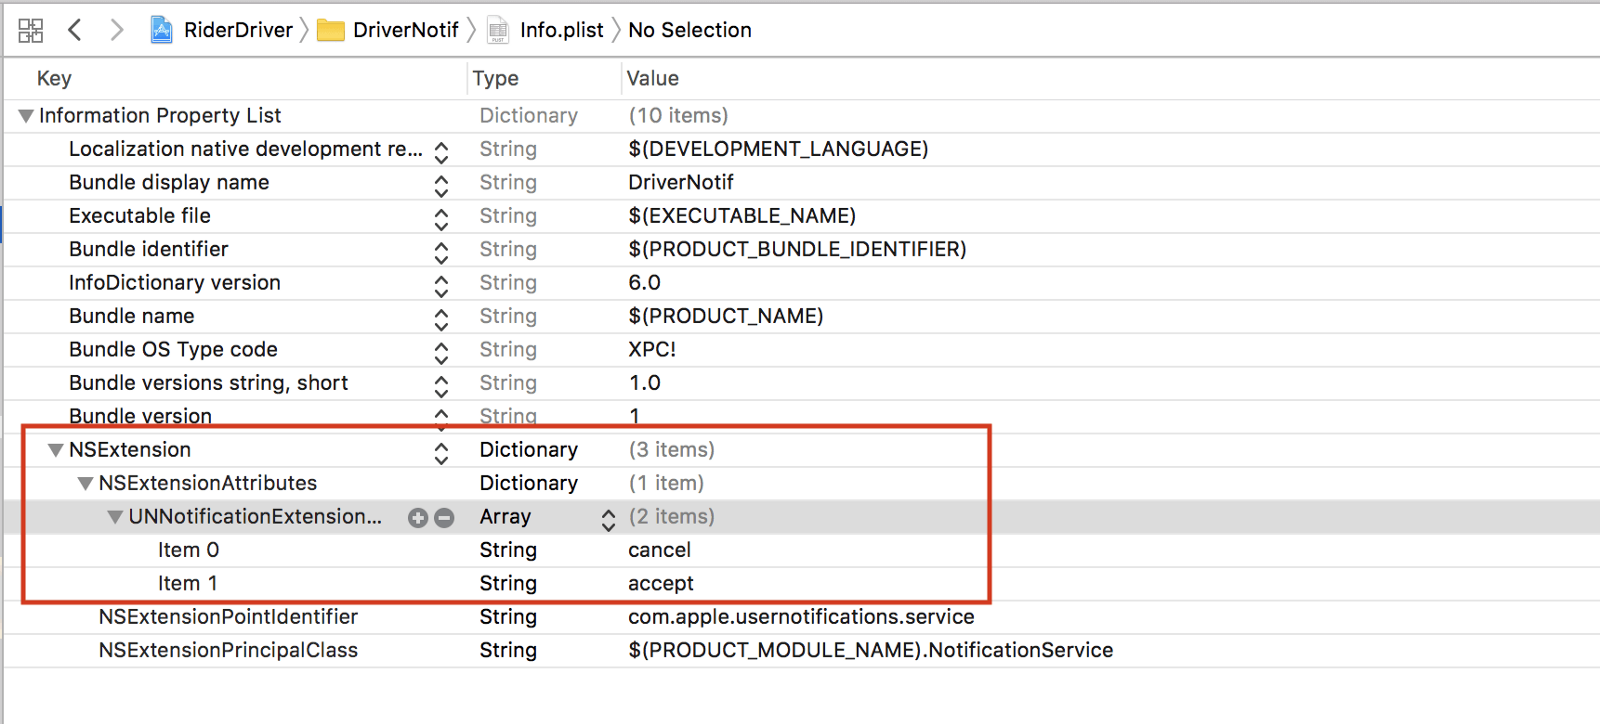Select No Selection in the jump bar
This screenshot has height=724, width=1600.
[x=689, y=30]
